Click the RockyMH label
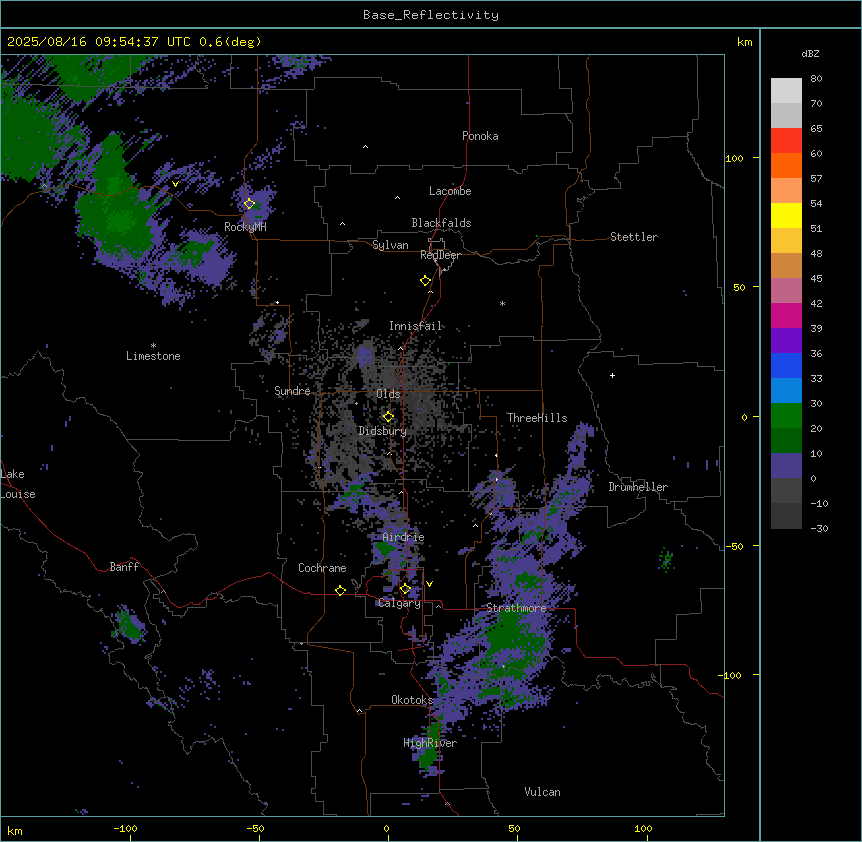 (x=245, y=227)
